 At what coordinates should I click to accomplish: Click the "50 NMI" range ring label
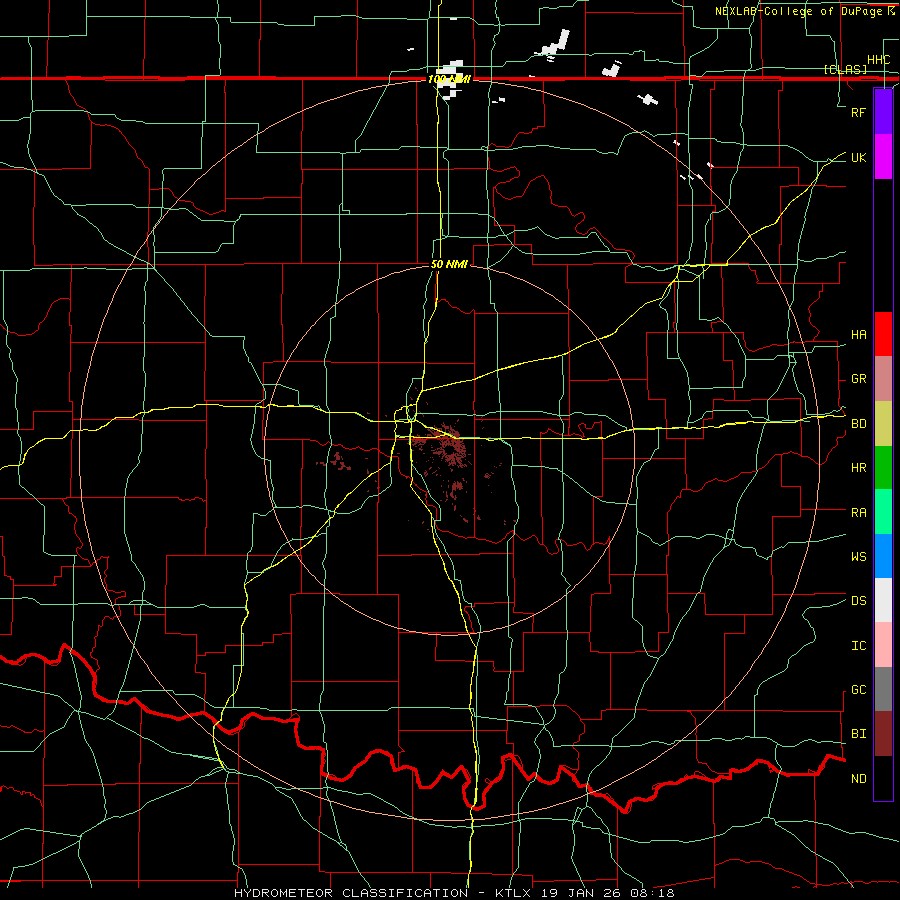[449, 264]
